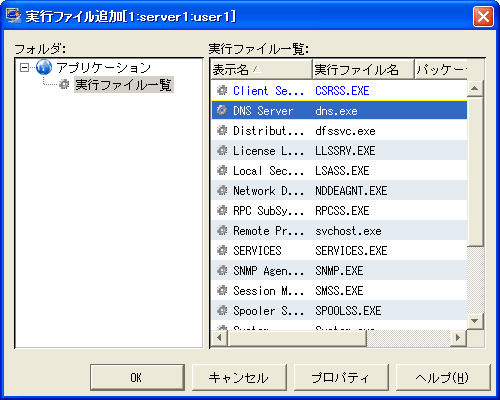
Task: Open help via ヘルプ(H) button
Action: tap(443, 377)
